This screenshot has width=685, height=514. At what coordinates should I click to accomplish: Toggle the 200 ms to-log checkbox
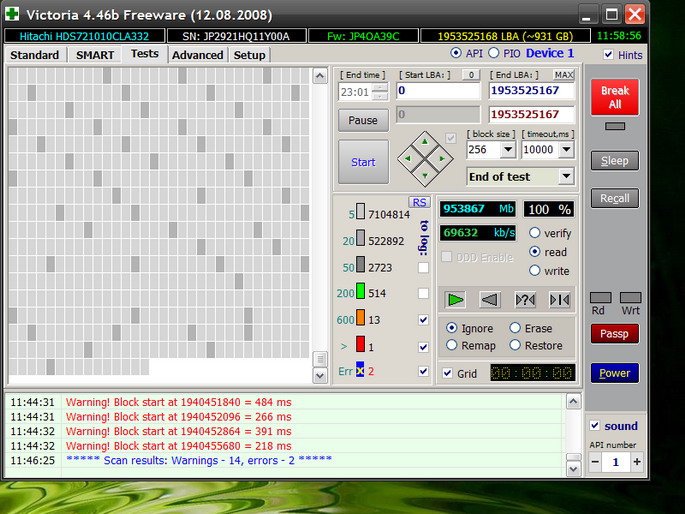click(x=423, y=293)
